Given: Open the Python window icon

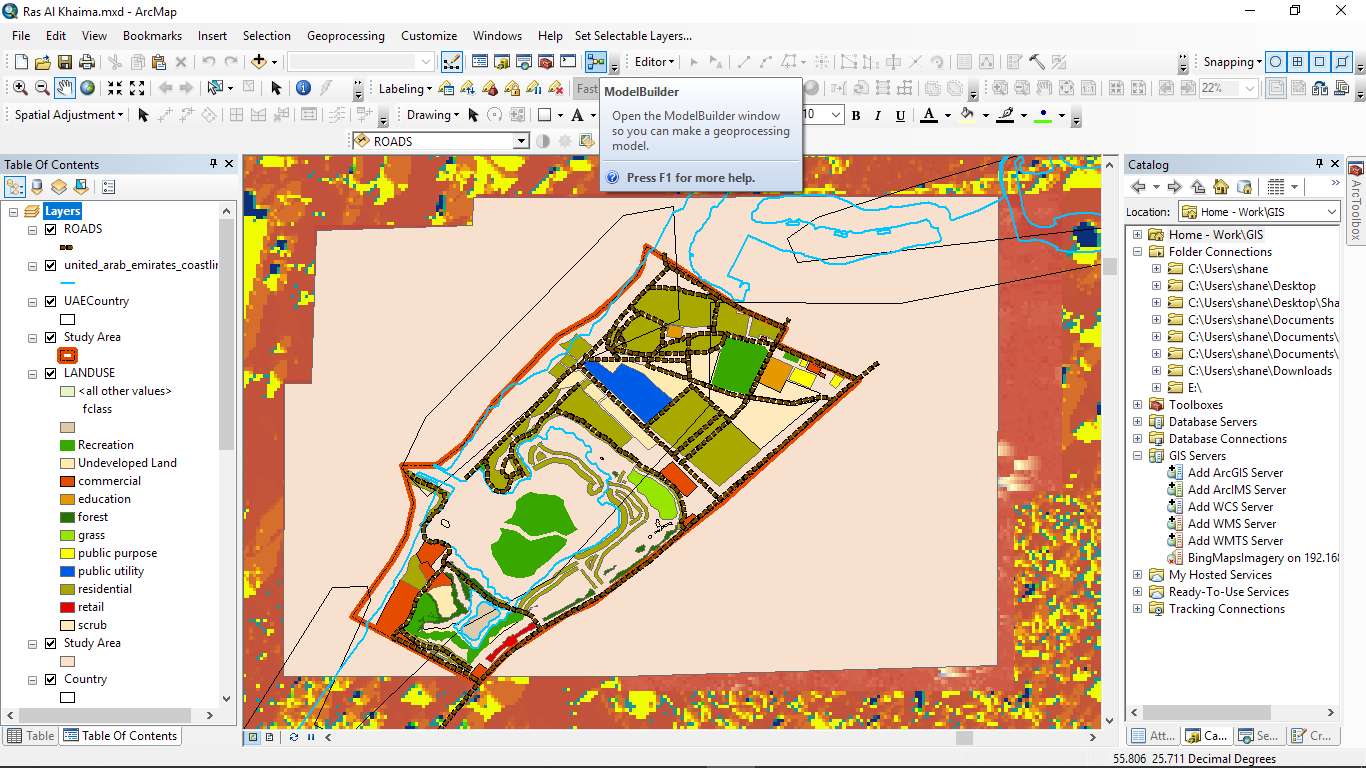Looking at the screenshot, I should coord(568,62).
